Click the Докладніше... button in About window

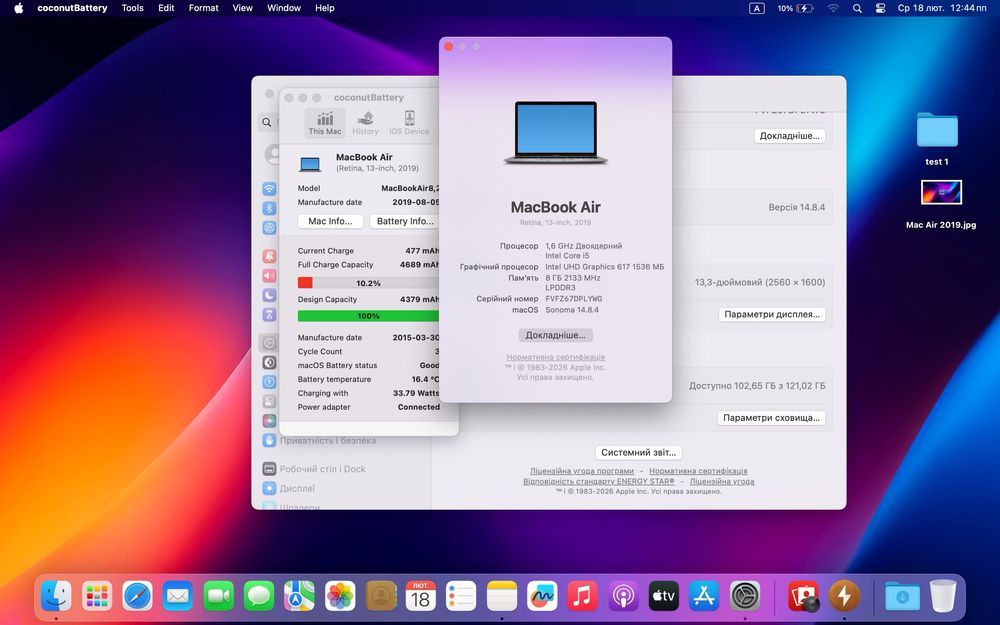tap(555, 335)
